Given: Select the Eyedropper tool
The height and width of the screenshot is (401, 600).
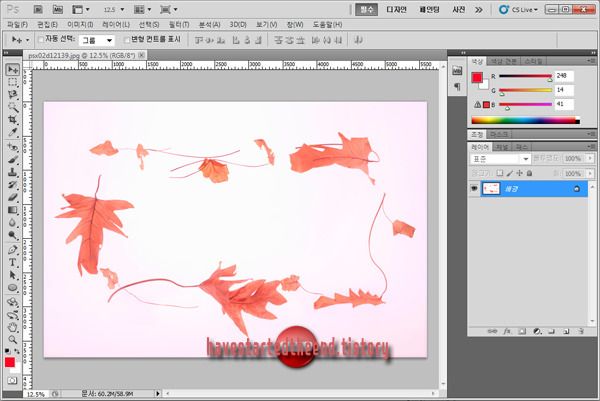Looking at the screenshot, I should point(13,132).
